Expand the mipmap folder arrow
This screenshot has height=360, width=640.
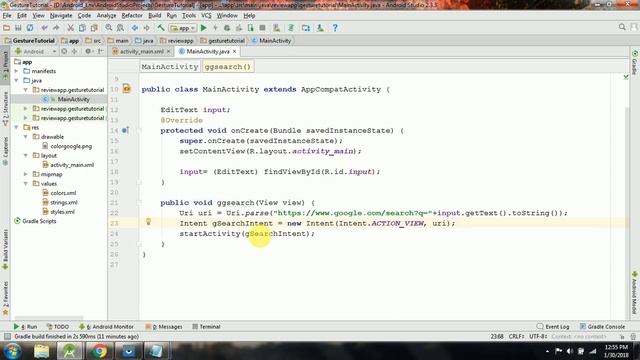(x=26, y=174)
